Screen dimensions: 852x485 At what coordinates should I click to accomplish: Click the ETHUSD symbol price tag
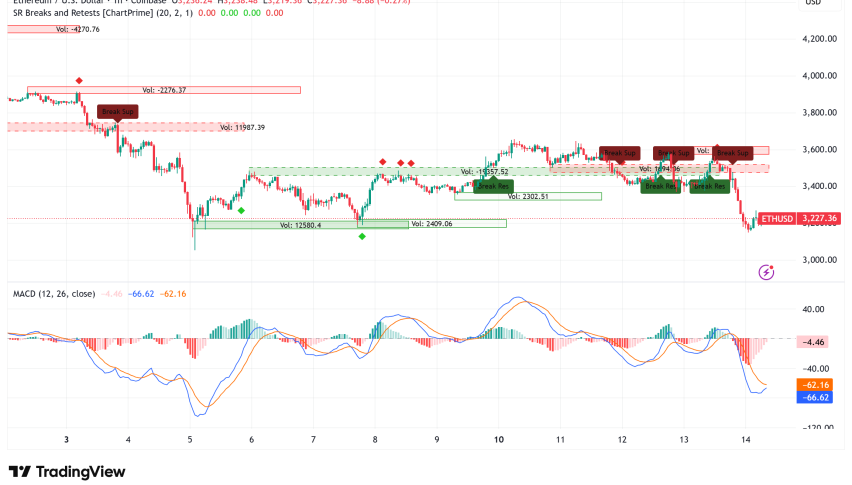pos(778,218)
